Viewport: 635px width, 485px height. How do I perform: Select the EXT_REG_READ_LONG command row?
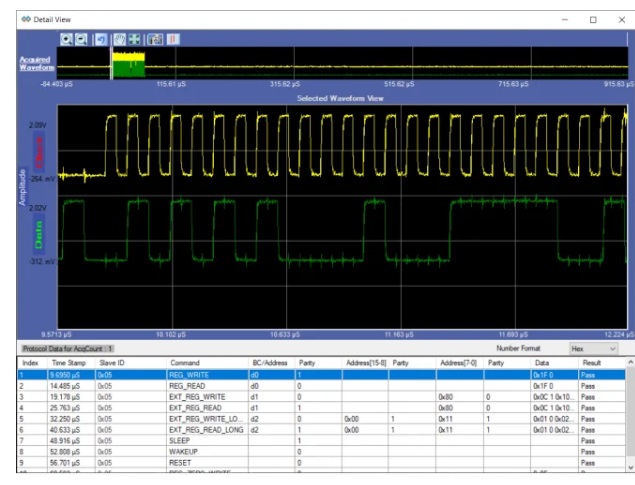(322, 430)
